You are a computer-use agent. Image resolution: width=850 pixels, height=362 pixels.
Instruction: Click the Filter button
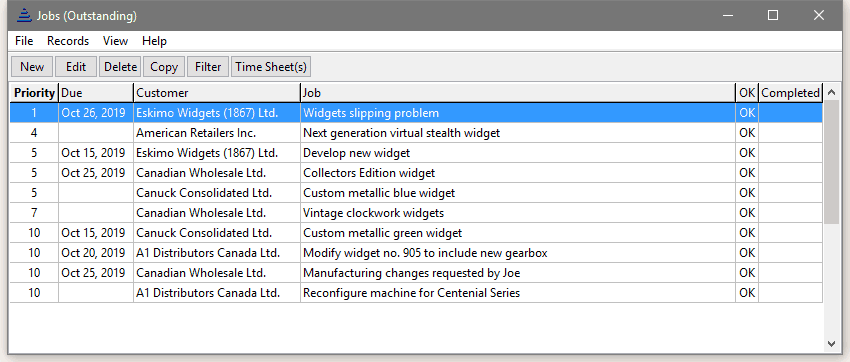coord(208,67)
